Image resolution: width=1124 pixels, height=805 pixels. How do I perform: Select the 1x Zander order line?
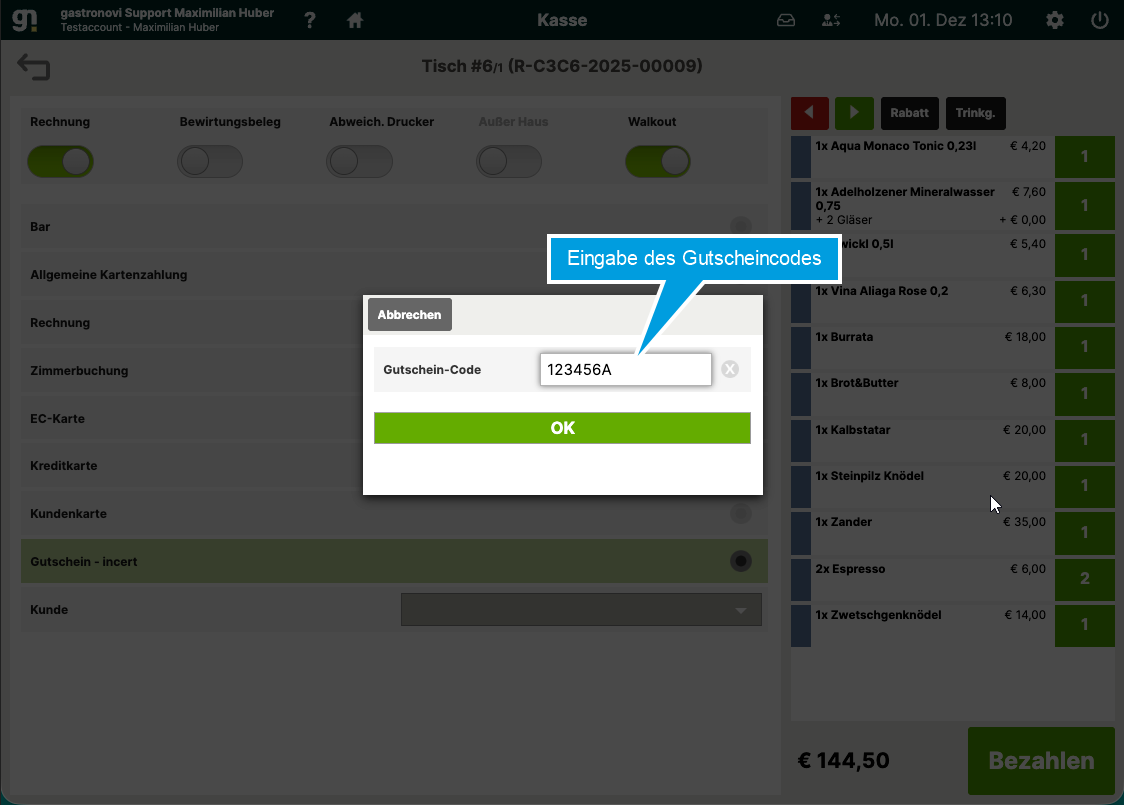923,532
